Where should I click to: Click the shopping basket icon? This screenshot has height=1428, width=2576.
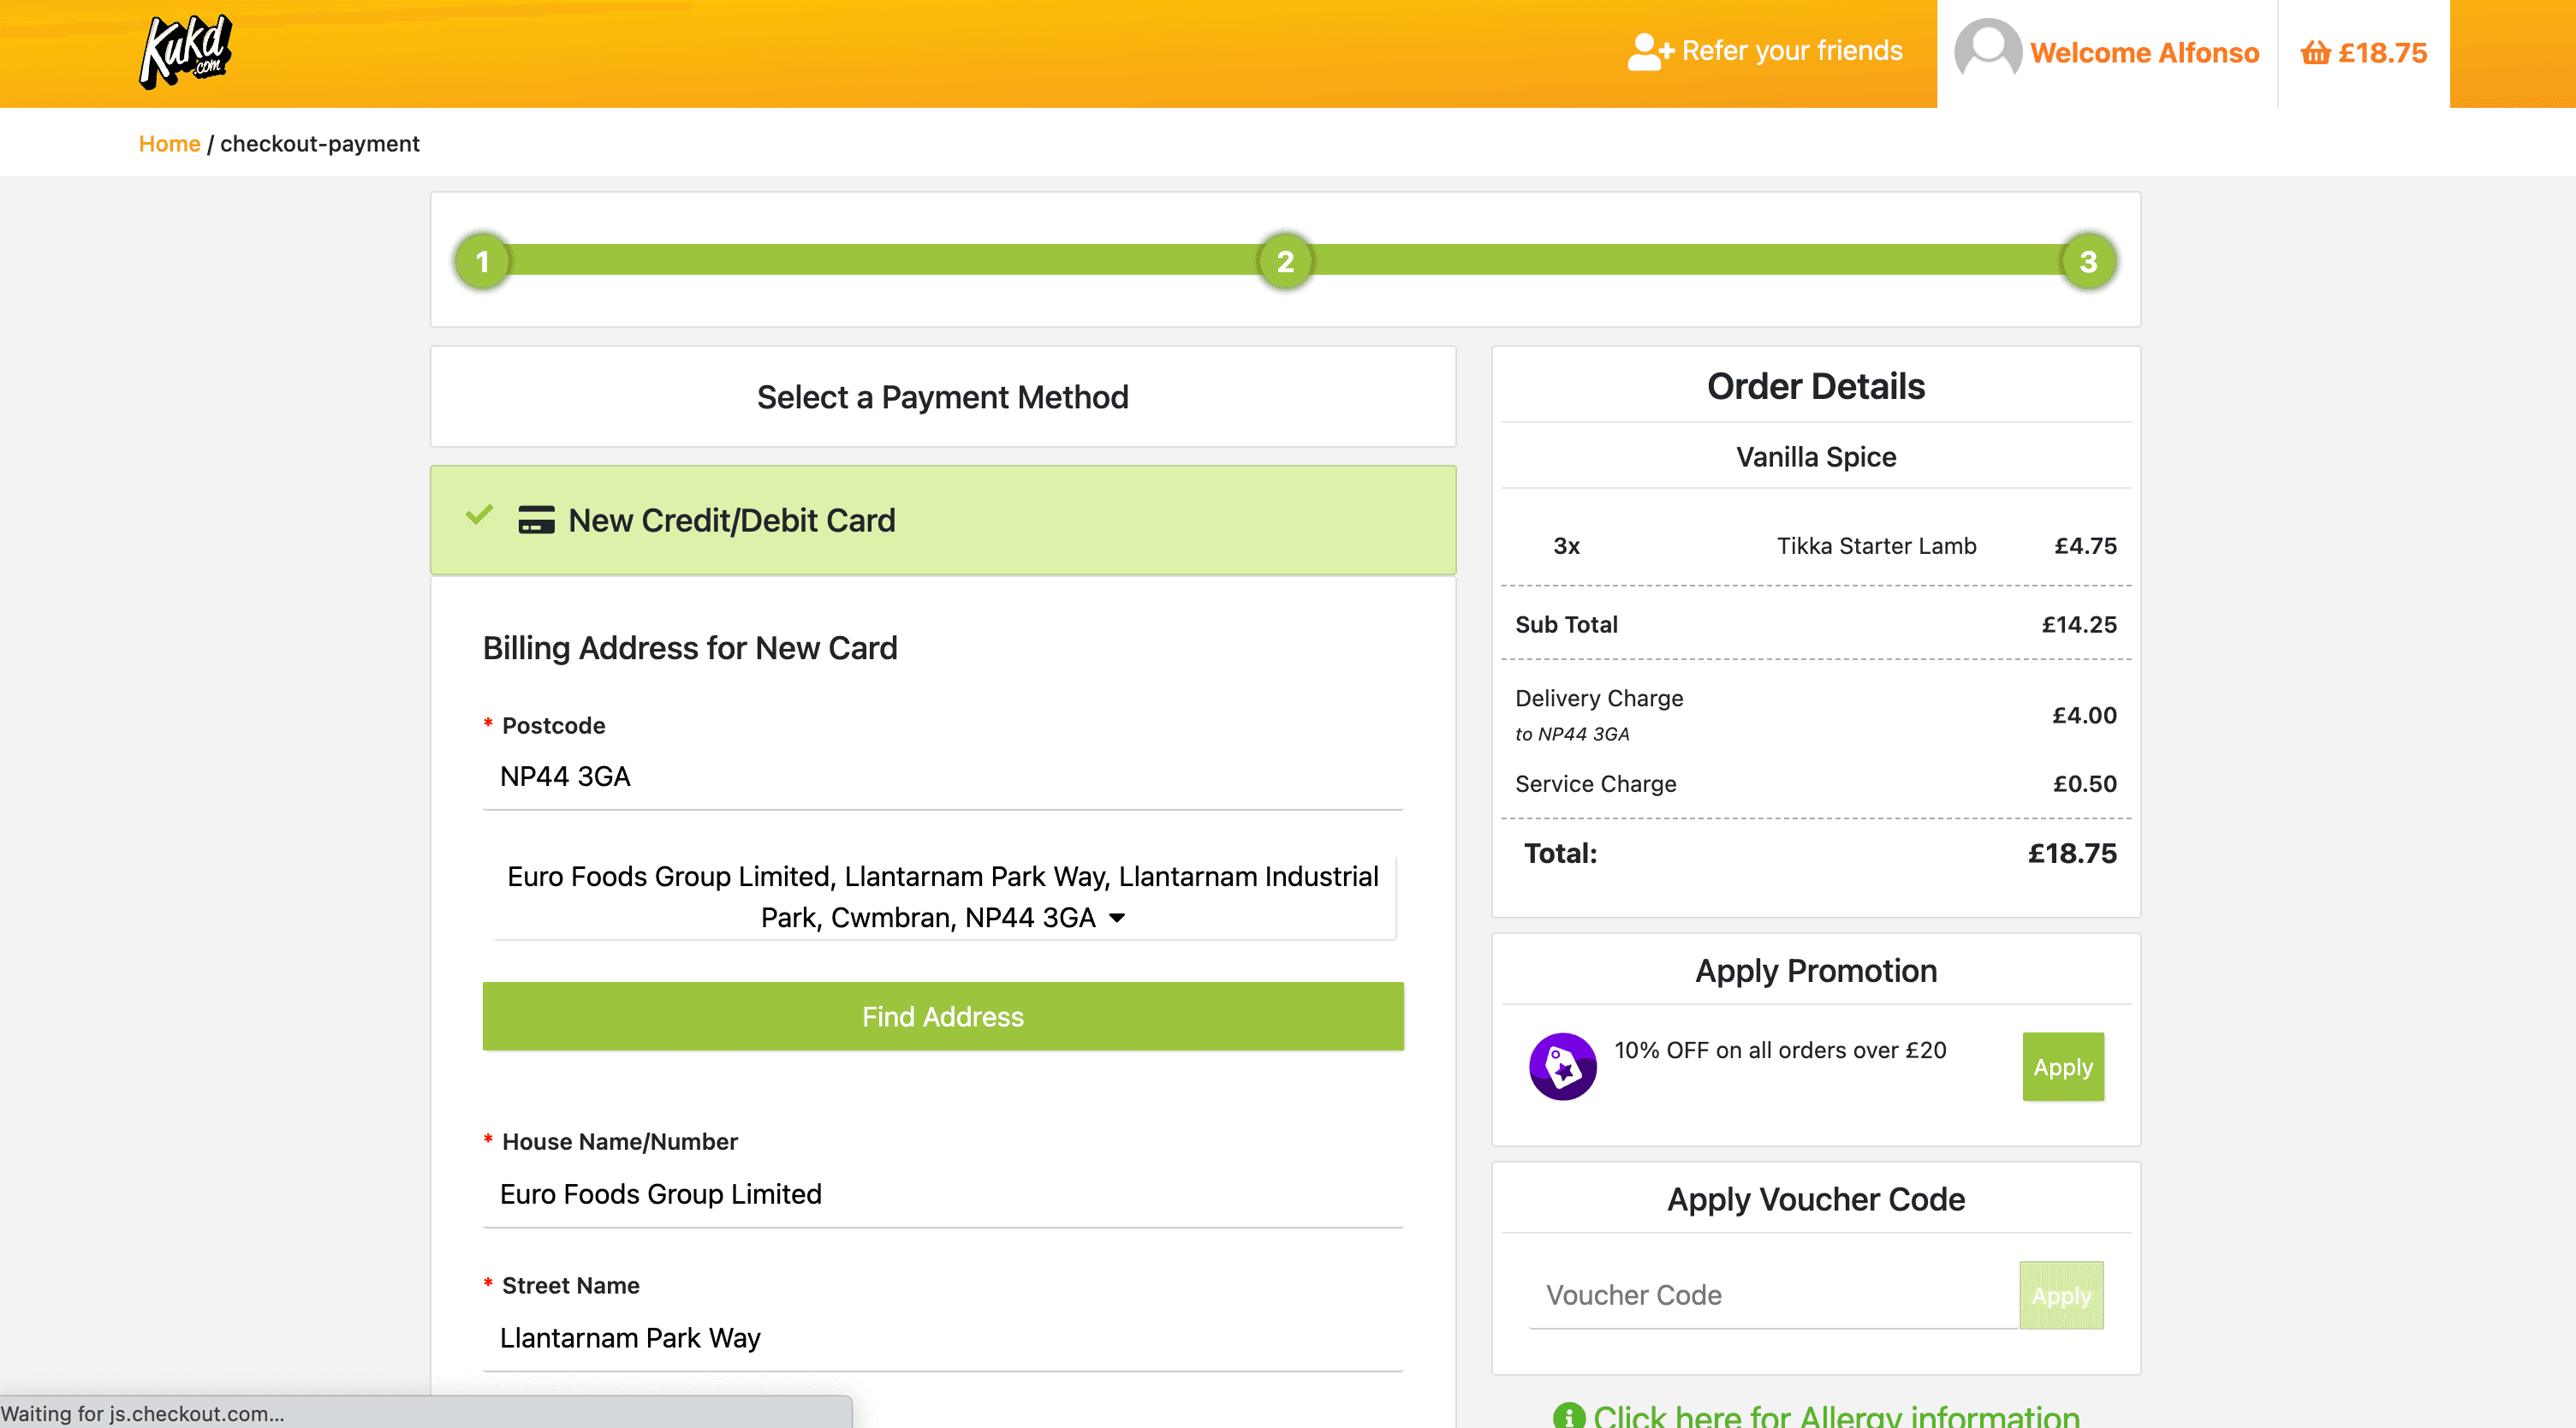coord(2315,53)
